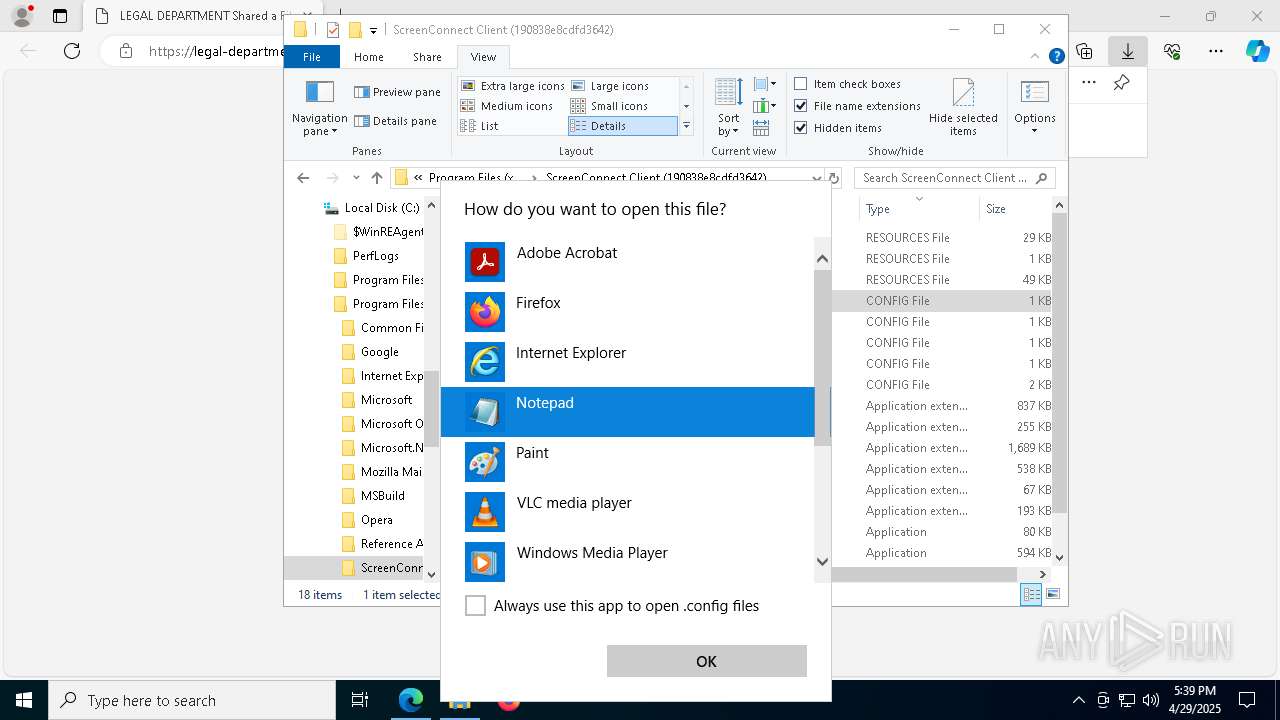This screenshot has width=1280, height=720.
Task: Click horizontal scrollbar right arrow in file list
Action: pyautogui.click(x=1042, y=574)
